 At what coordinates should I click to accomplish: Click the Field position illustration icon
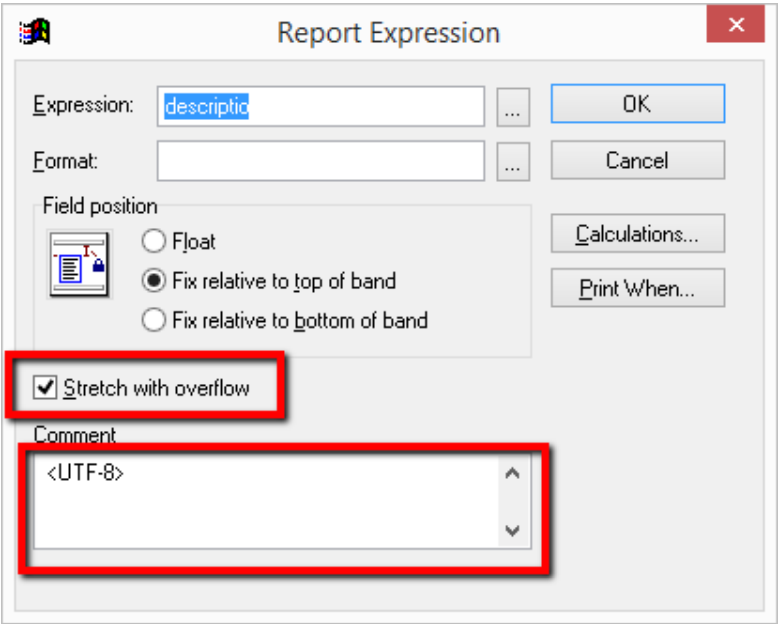pyautogui.click(x=80, y=263)
